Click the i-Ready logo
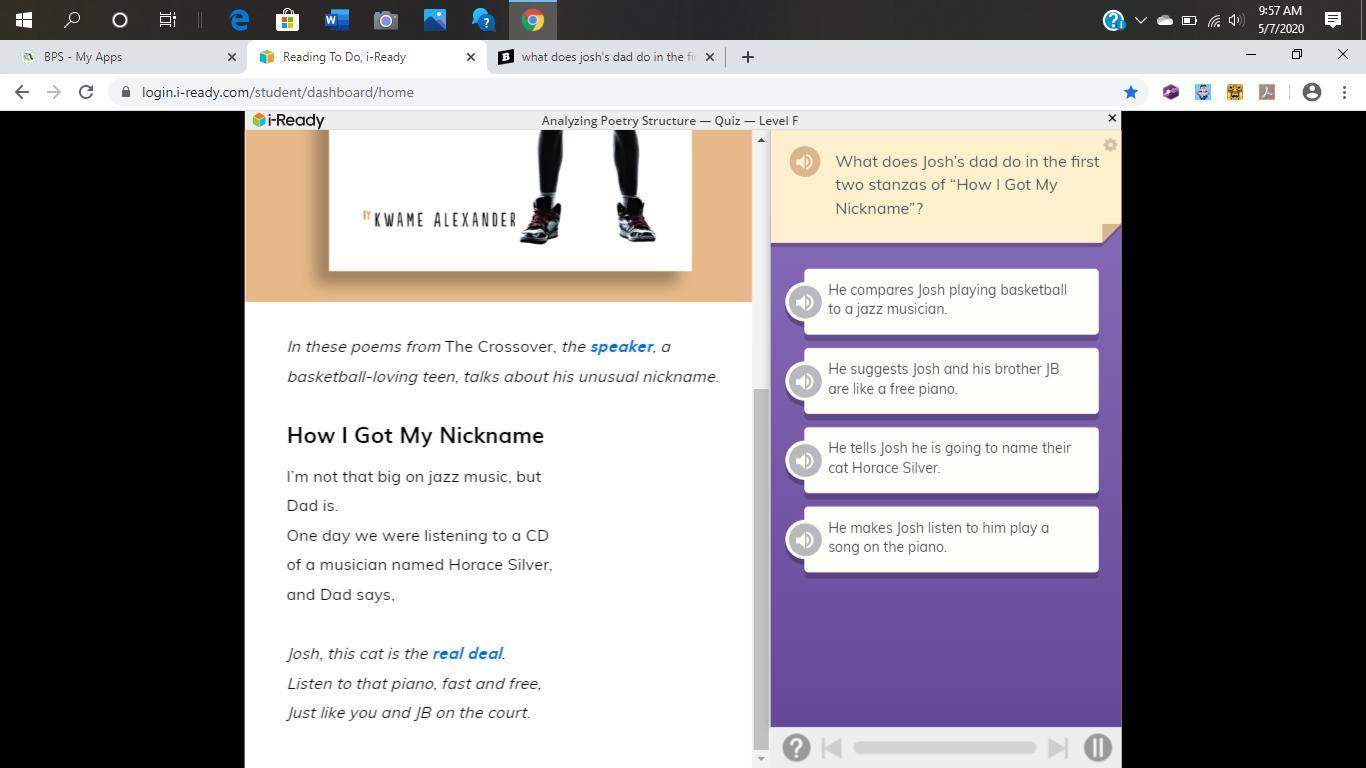This screenshot has width=1366, height=768. coord(288,120)
